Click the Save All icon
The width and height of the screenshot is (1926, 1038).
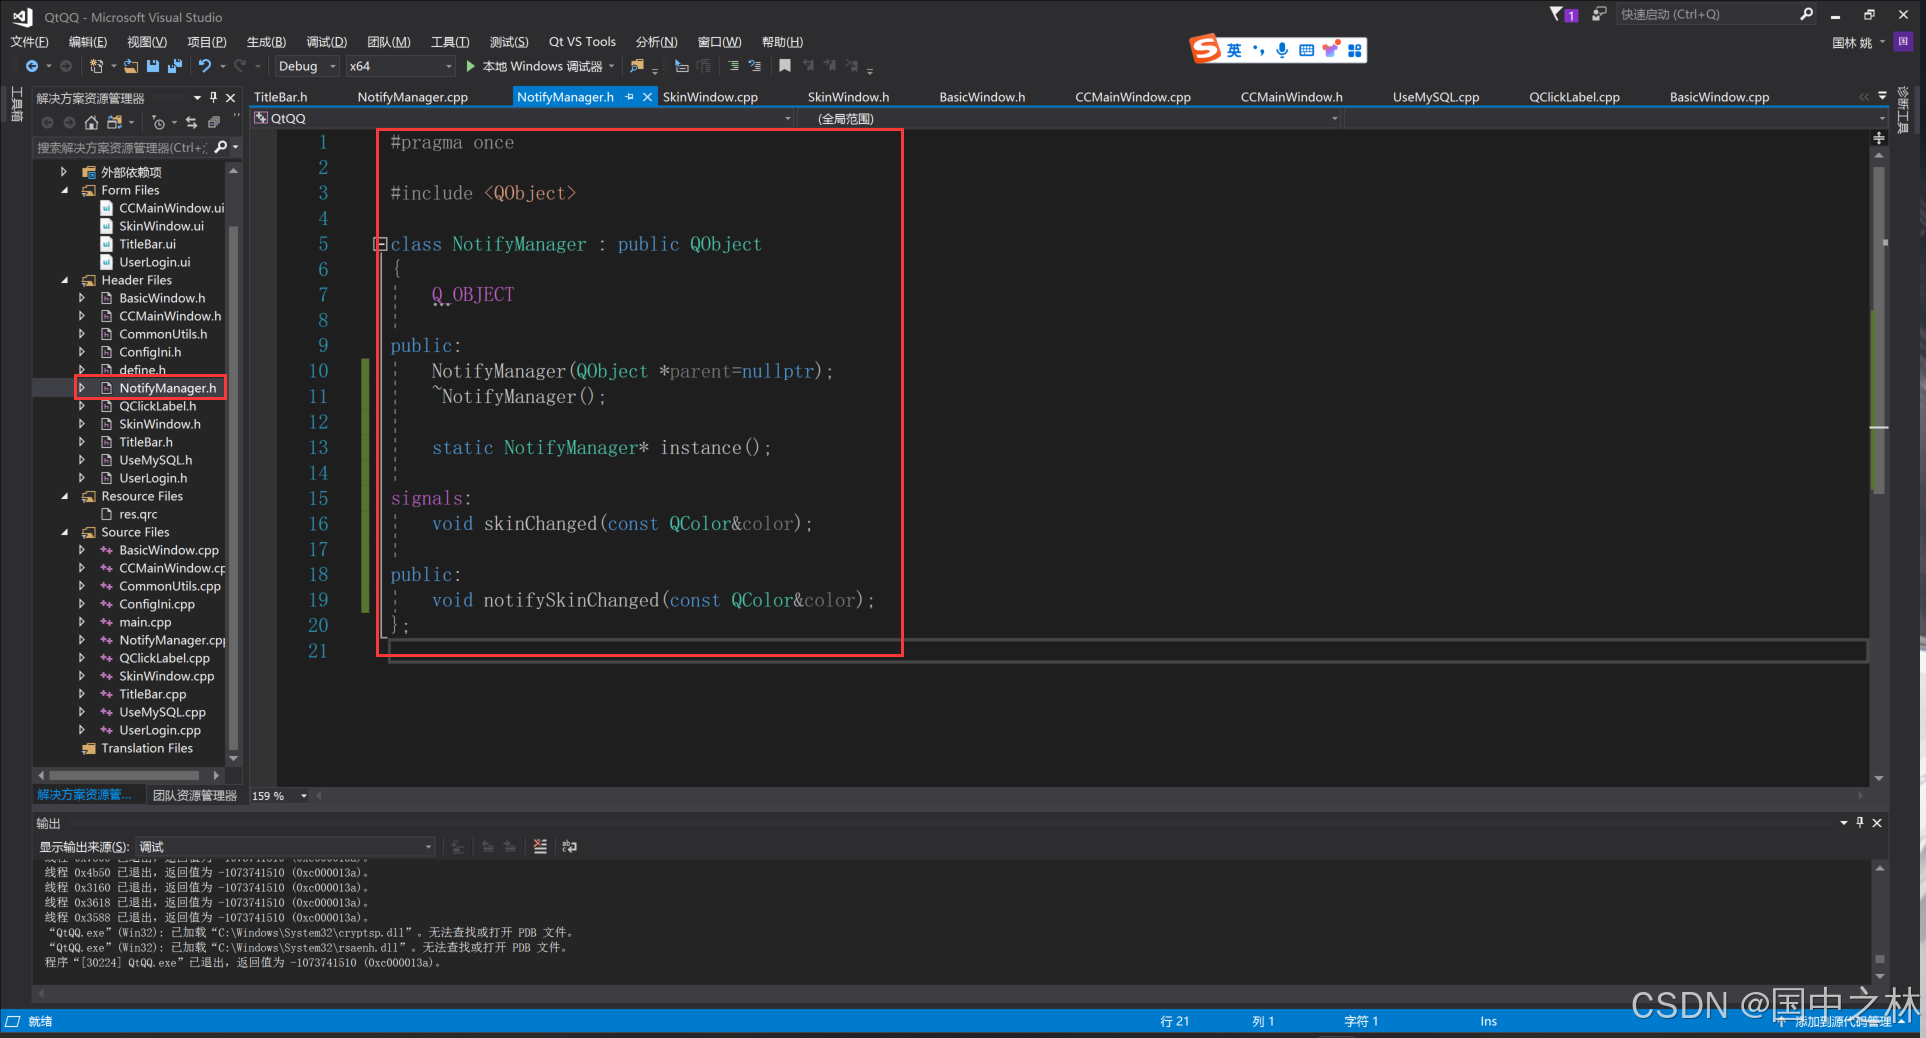point(175,66)
